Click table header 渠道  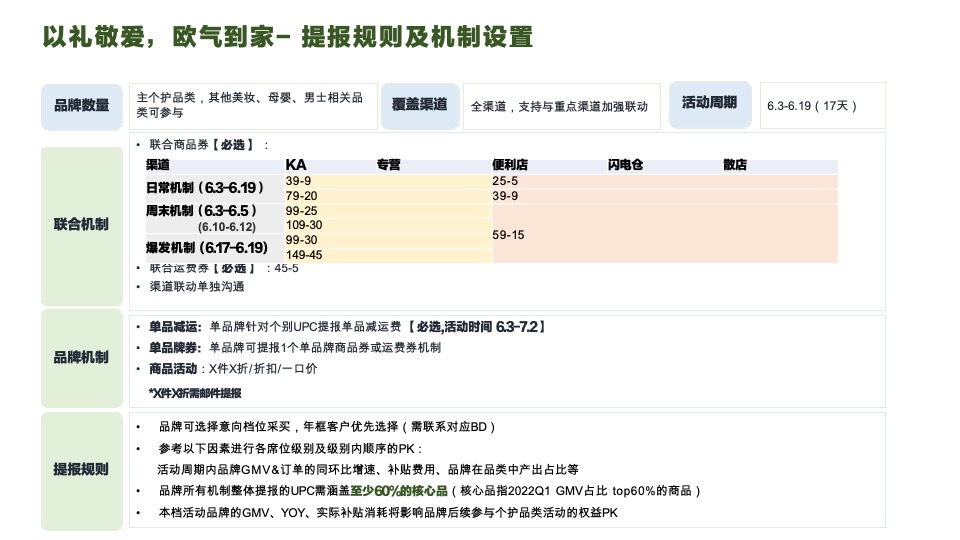157,165
